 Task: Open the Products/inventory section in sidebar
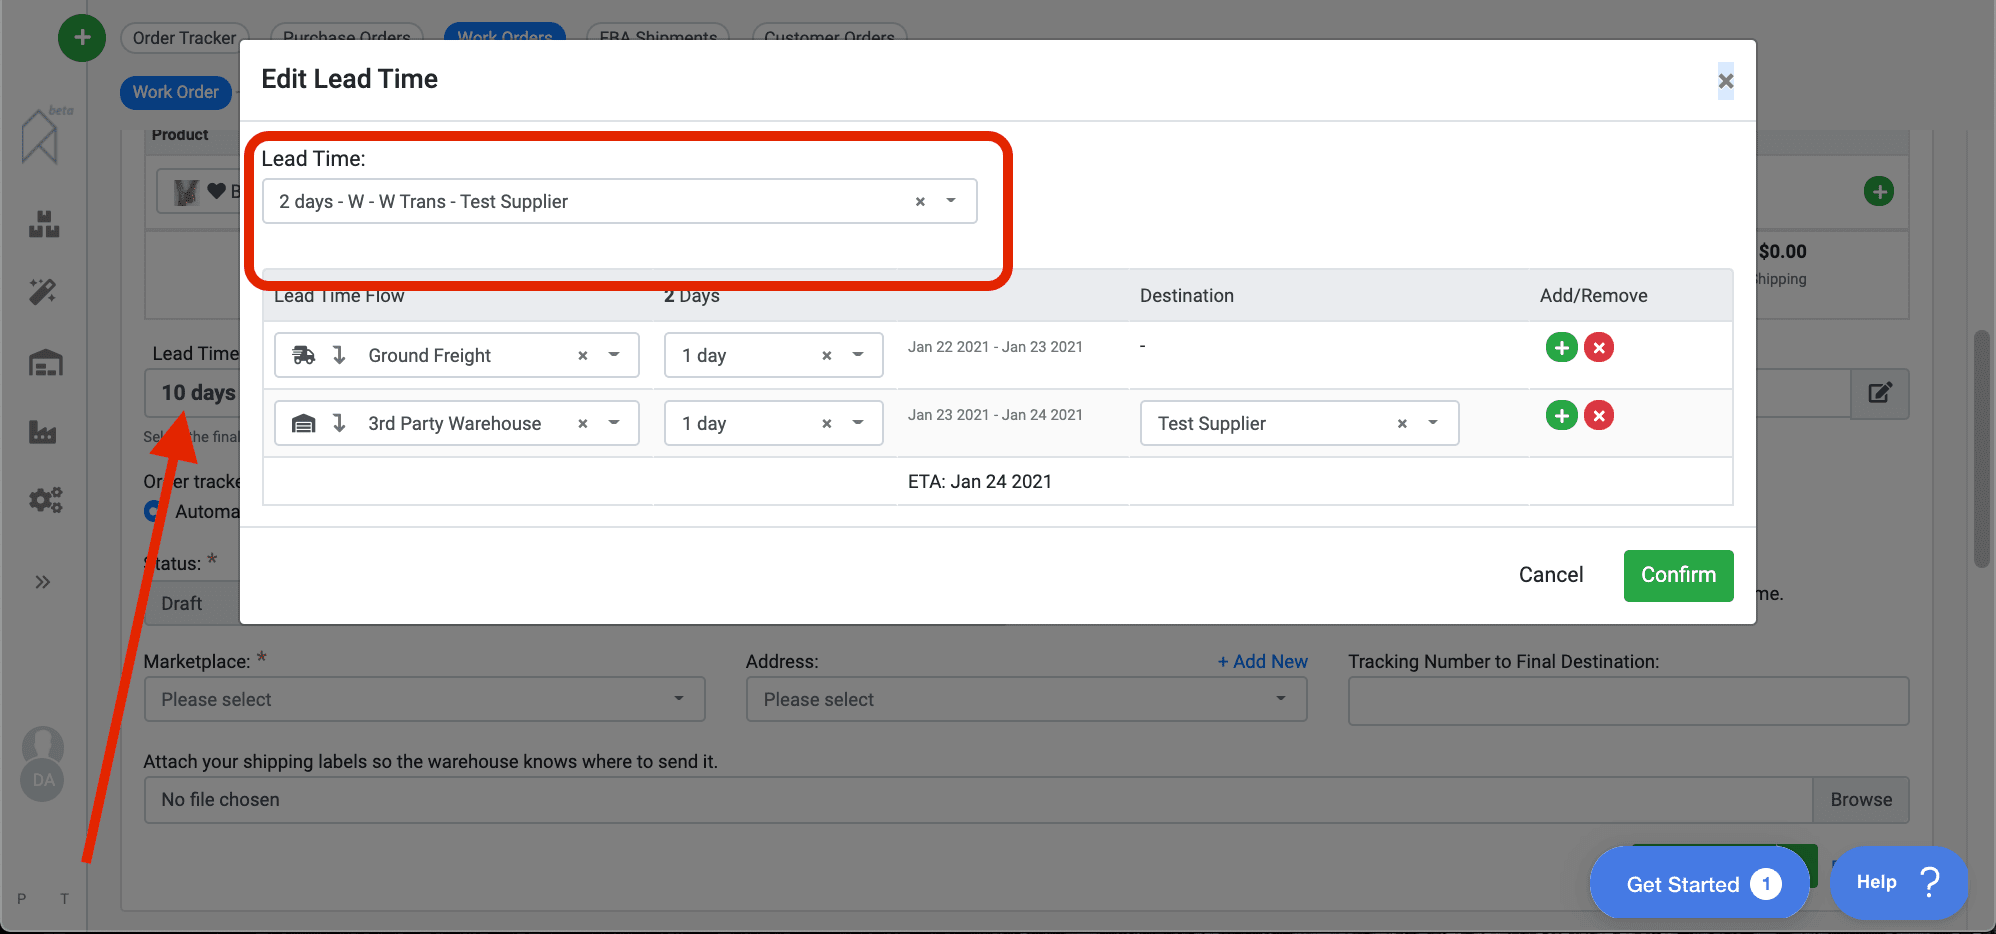tap(42, 224)
